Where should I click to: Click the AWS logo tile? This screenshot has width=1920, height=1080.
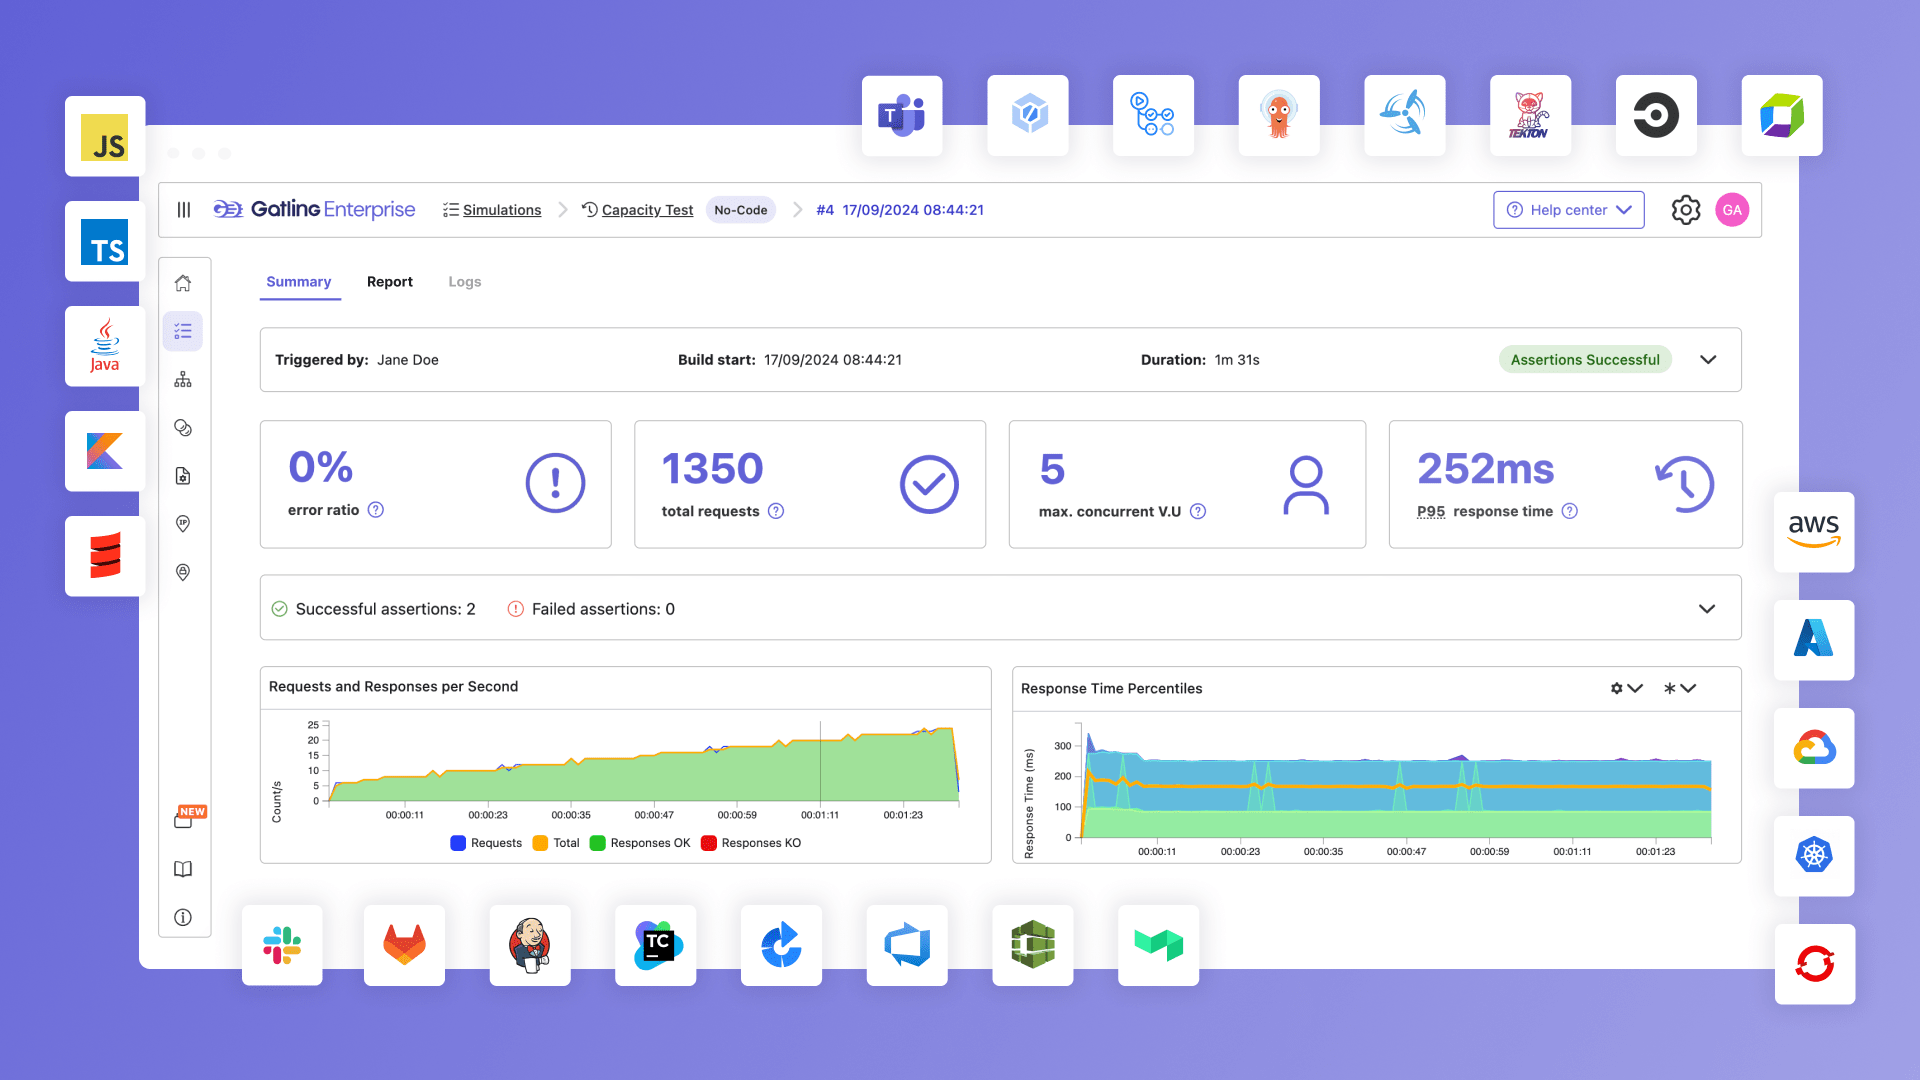click(x=1814, y=532)
